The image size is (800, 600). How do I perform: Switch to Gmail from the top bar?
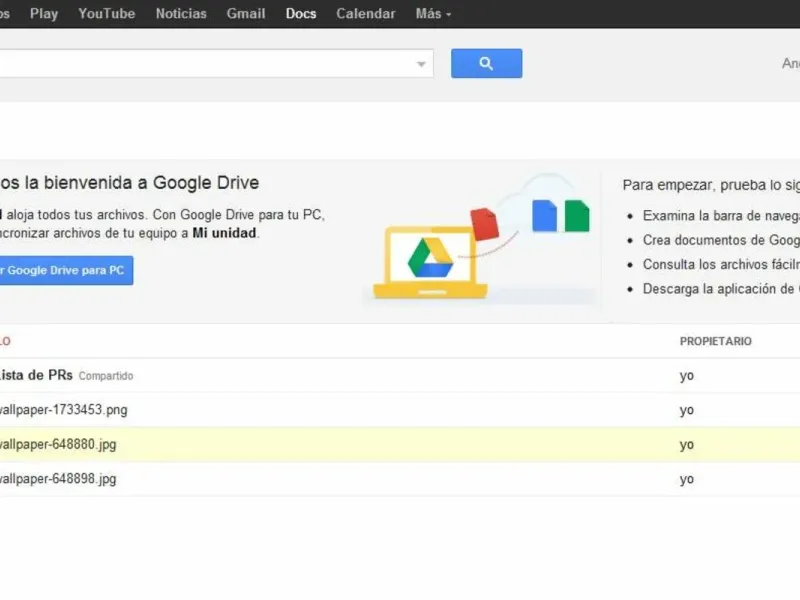pyautogui.click(x=246, y=14)
